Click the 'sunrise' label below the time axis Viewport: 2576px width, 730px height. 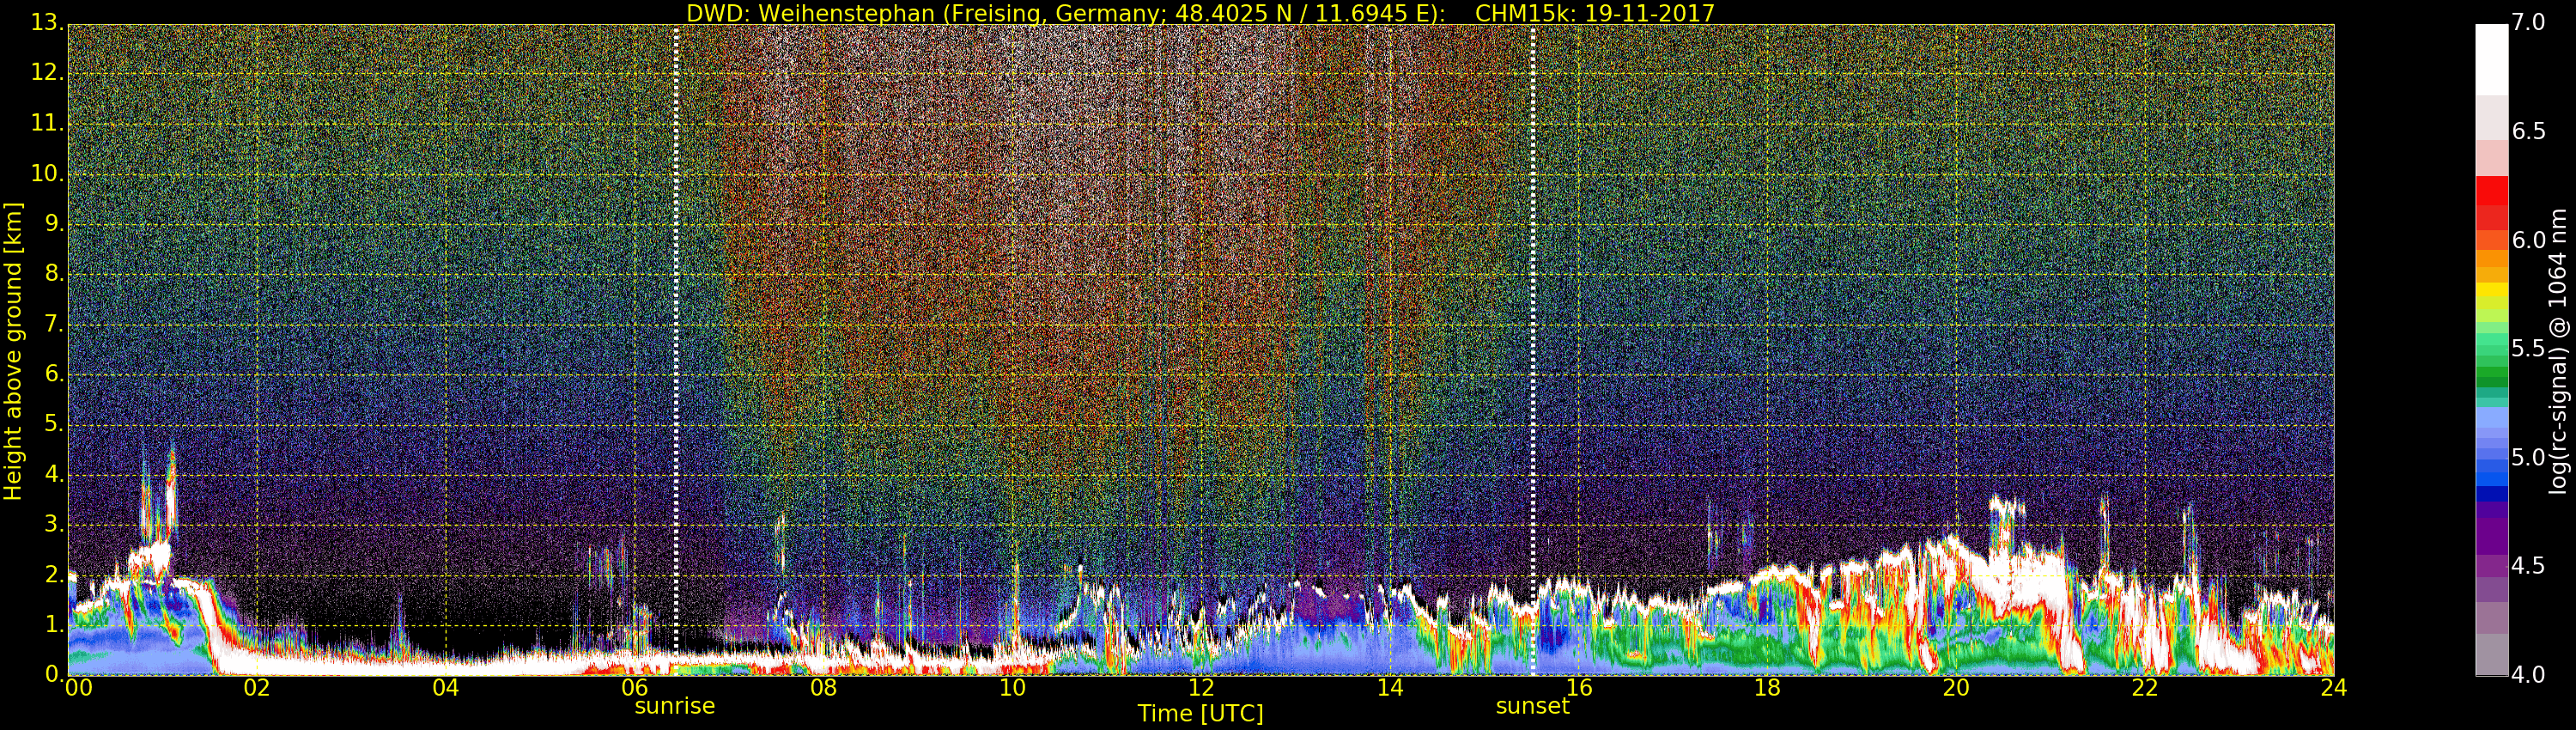675,706
